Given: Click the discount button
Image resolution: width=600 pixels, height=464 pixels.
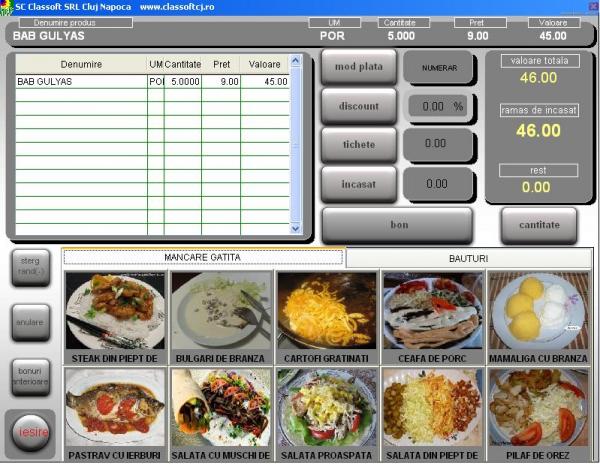Looking at the screenshot, I should pos(359,106).
